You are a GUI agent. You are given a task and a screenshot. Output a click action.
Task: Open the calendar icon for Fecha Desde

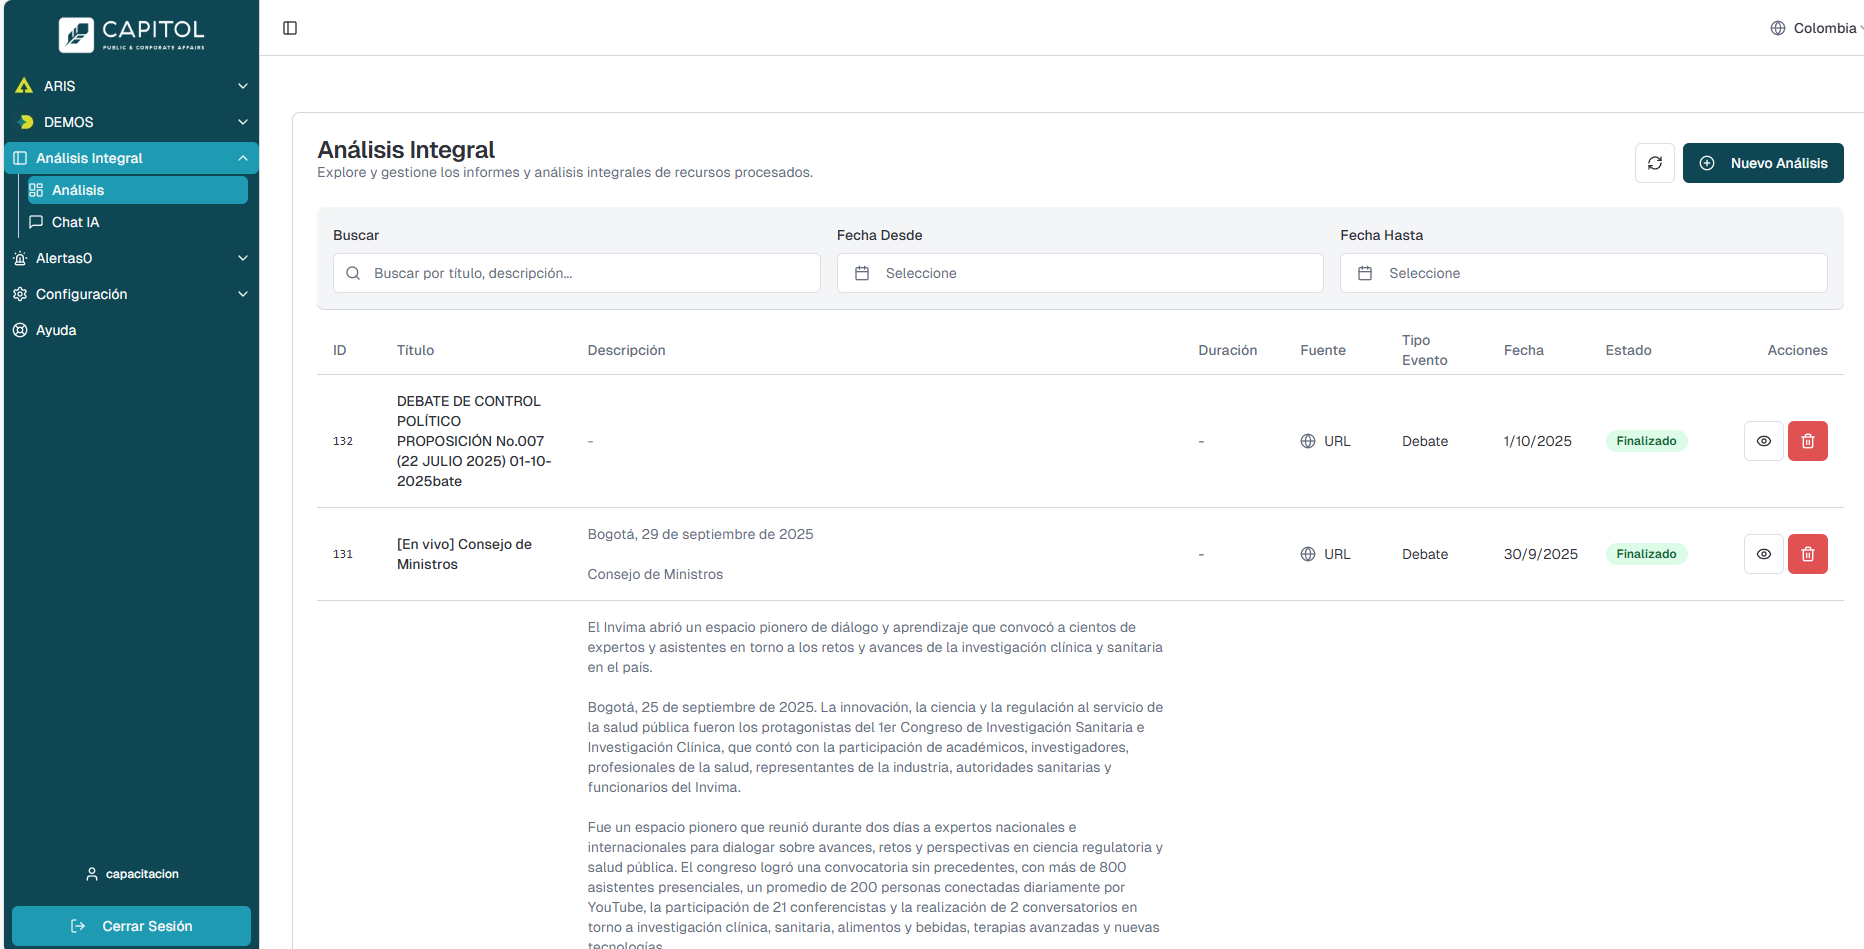click(x=863, y=272)
